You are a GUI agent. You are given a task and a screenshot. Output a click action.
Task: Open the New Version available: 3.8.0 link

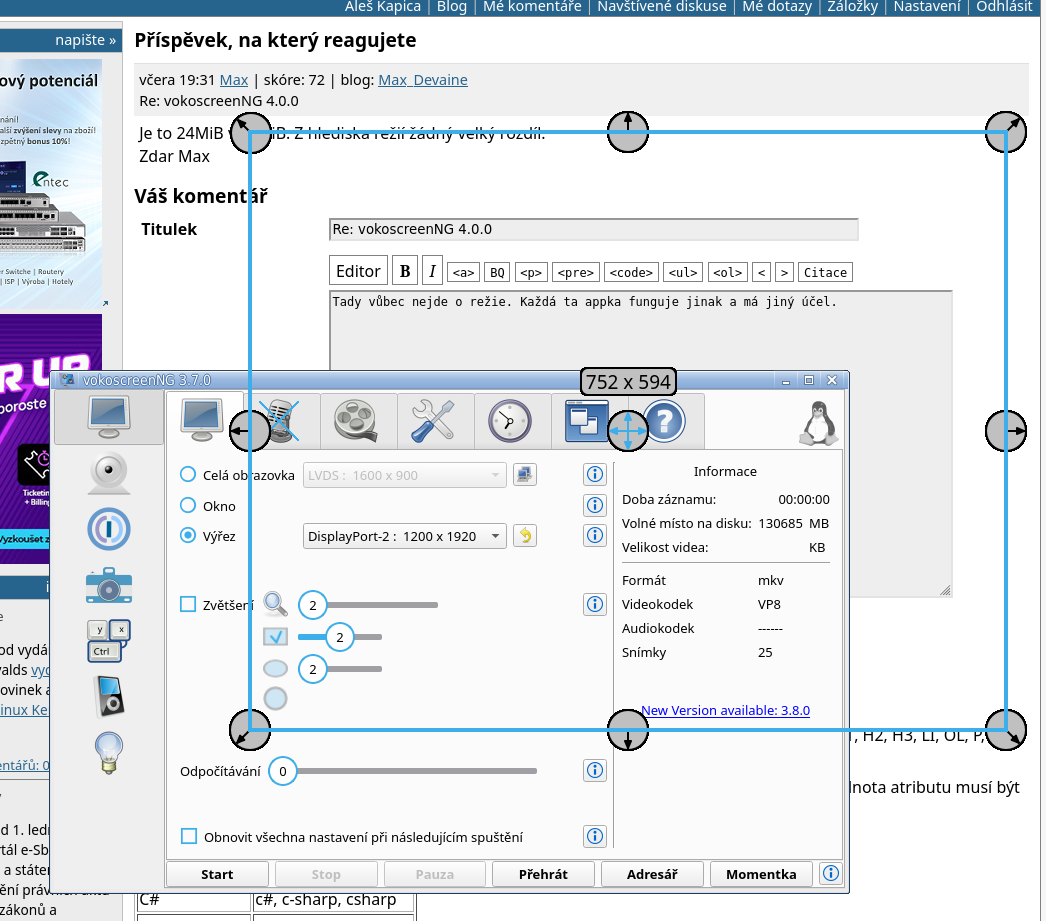(x=725, y=710)
